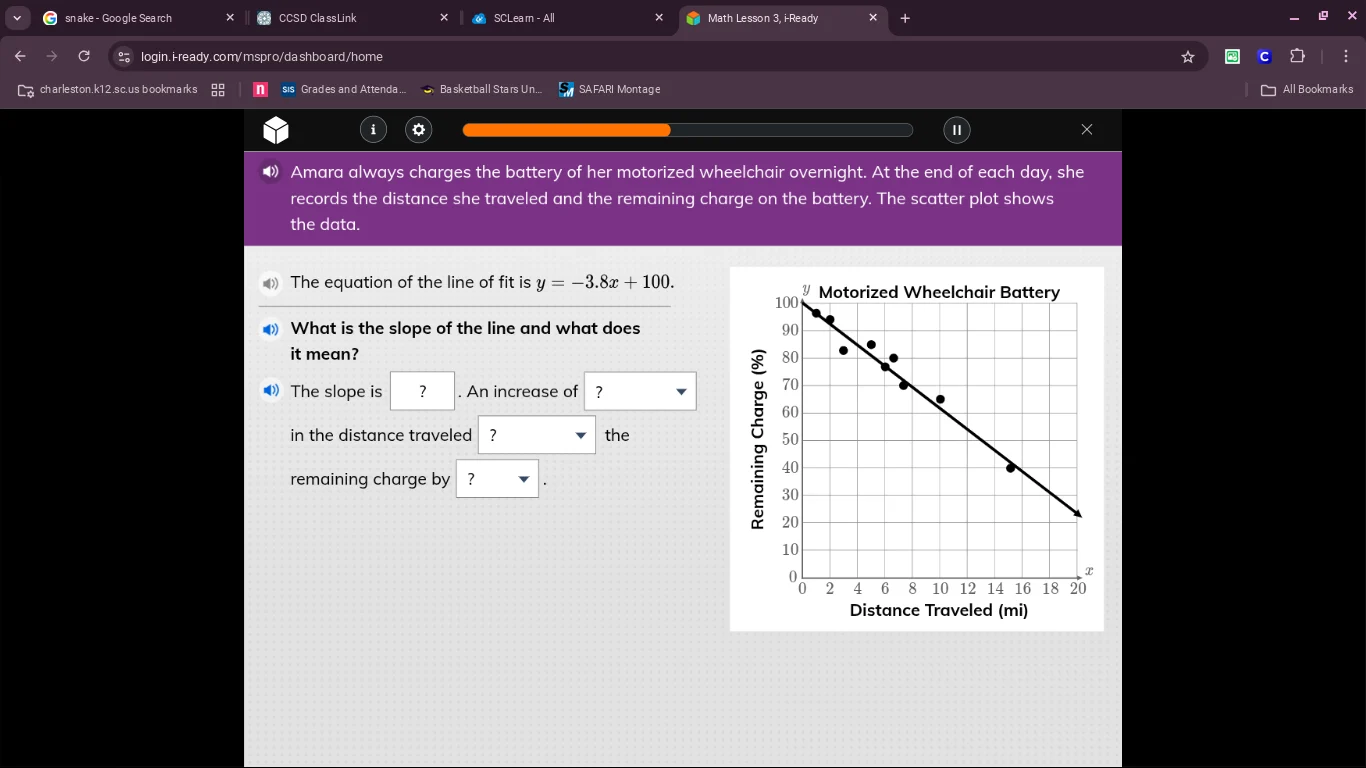Play audio for slope question prompt
The width and height of the screenshot is (1366, 768).
click(x=270, y=328)
